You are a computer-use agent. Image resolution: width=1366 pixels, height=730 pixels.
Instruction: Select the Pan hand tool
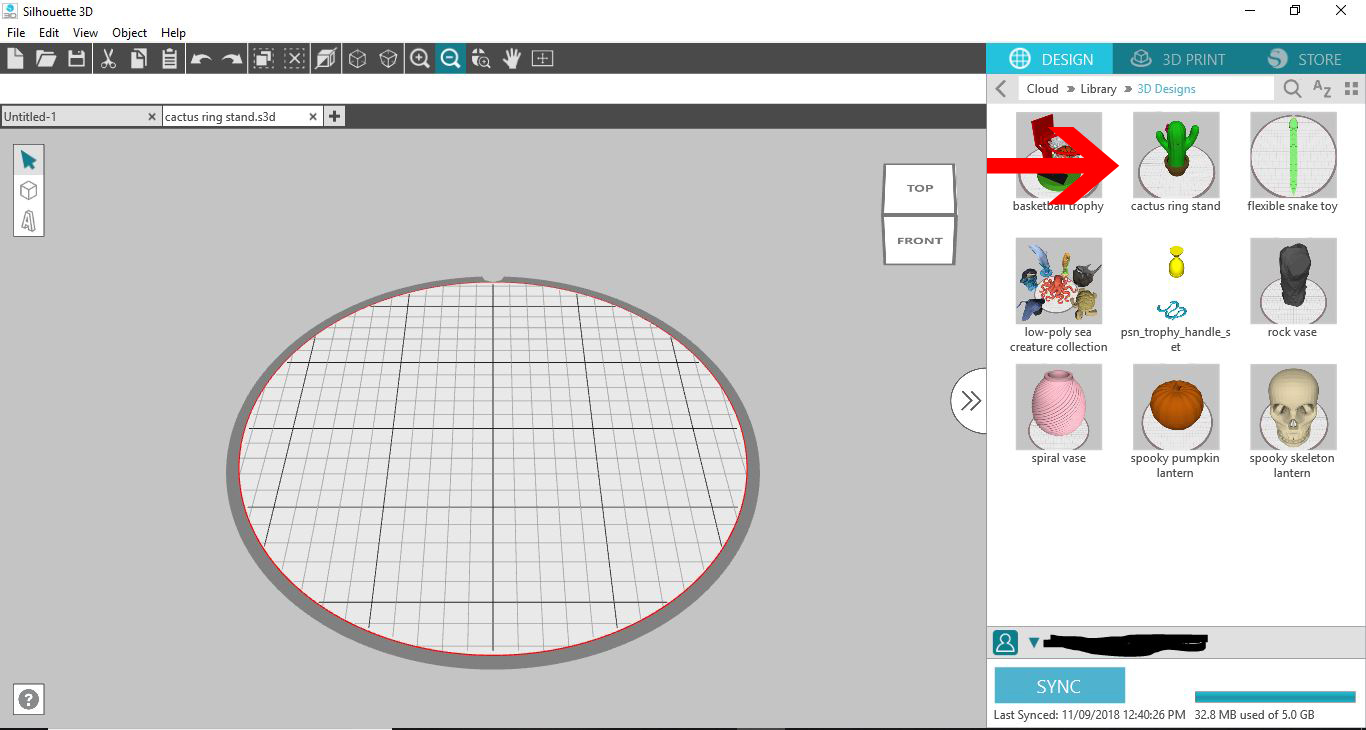coord(512,59)
